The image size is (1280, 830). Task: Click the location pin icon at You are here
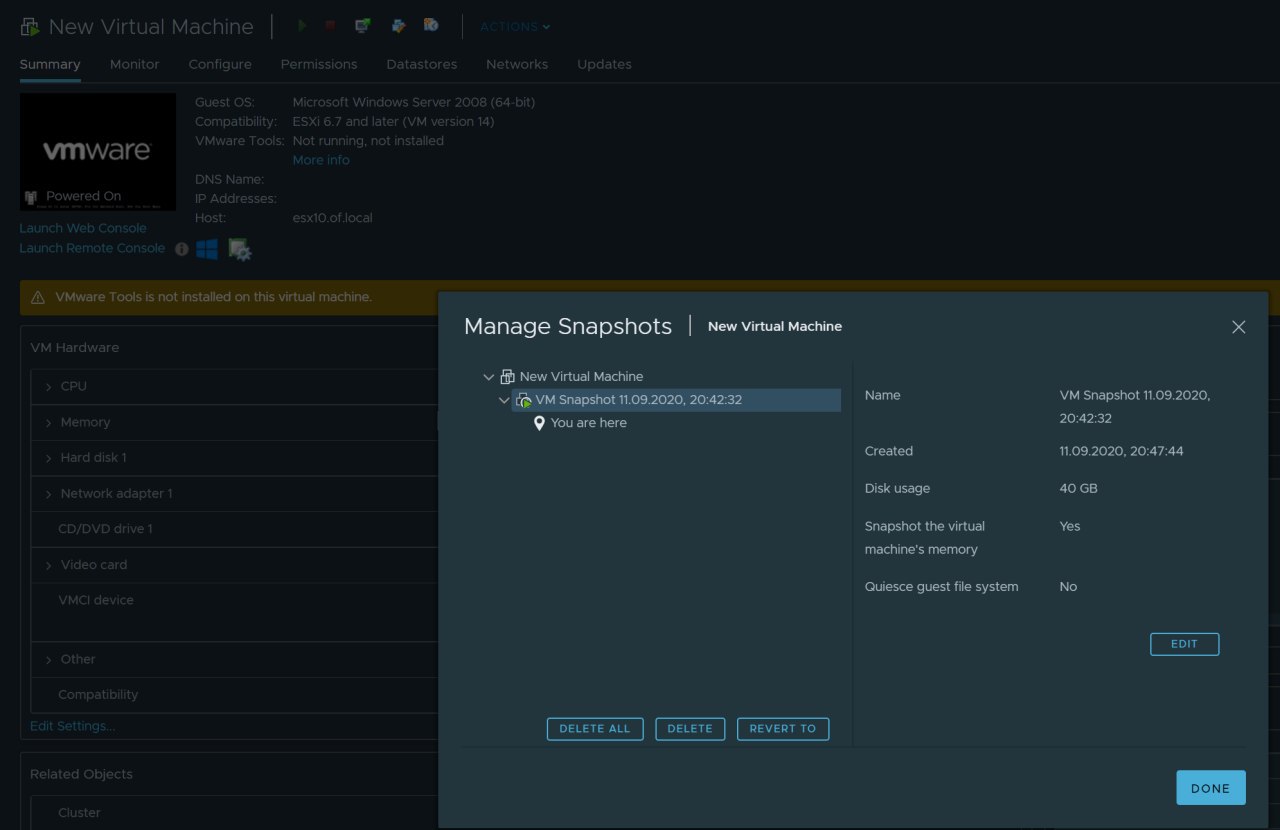coord(539,423)
